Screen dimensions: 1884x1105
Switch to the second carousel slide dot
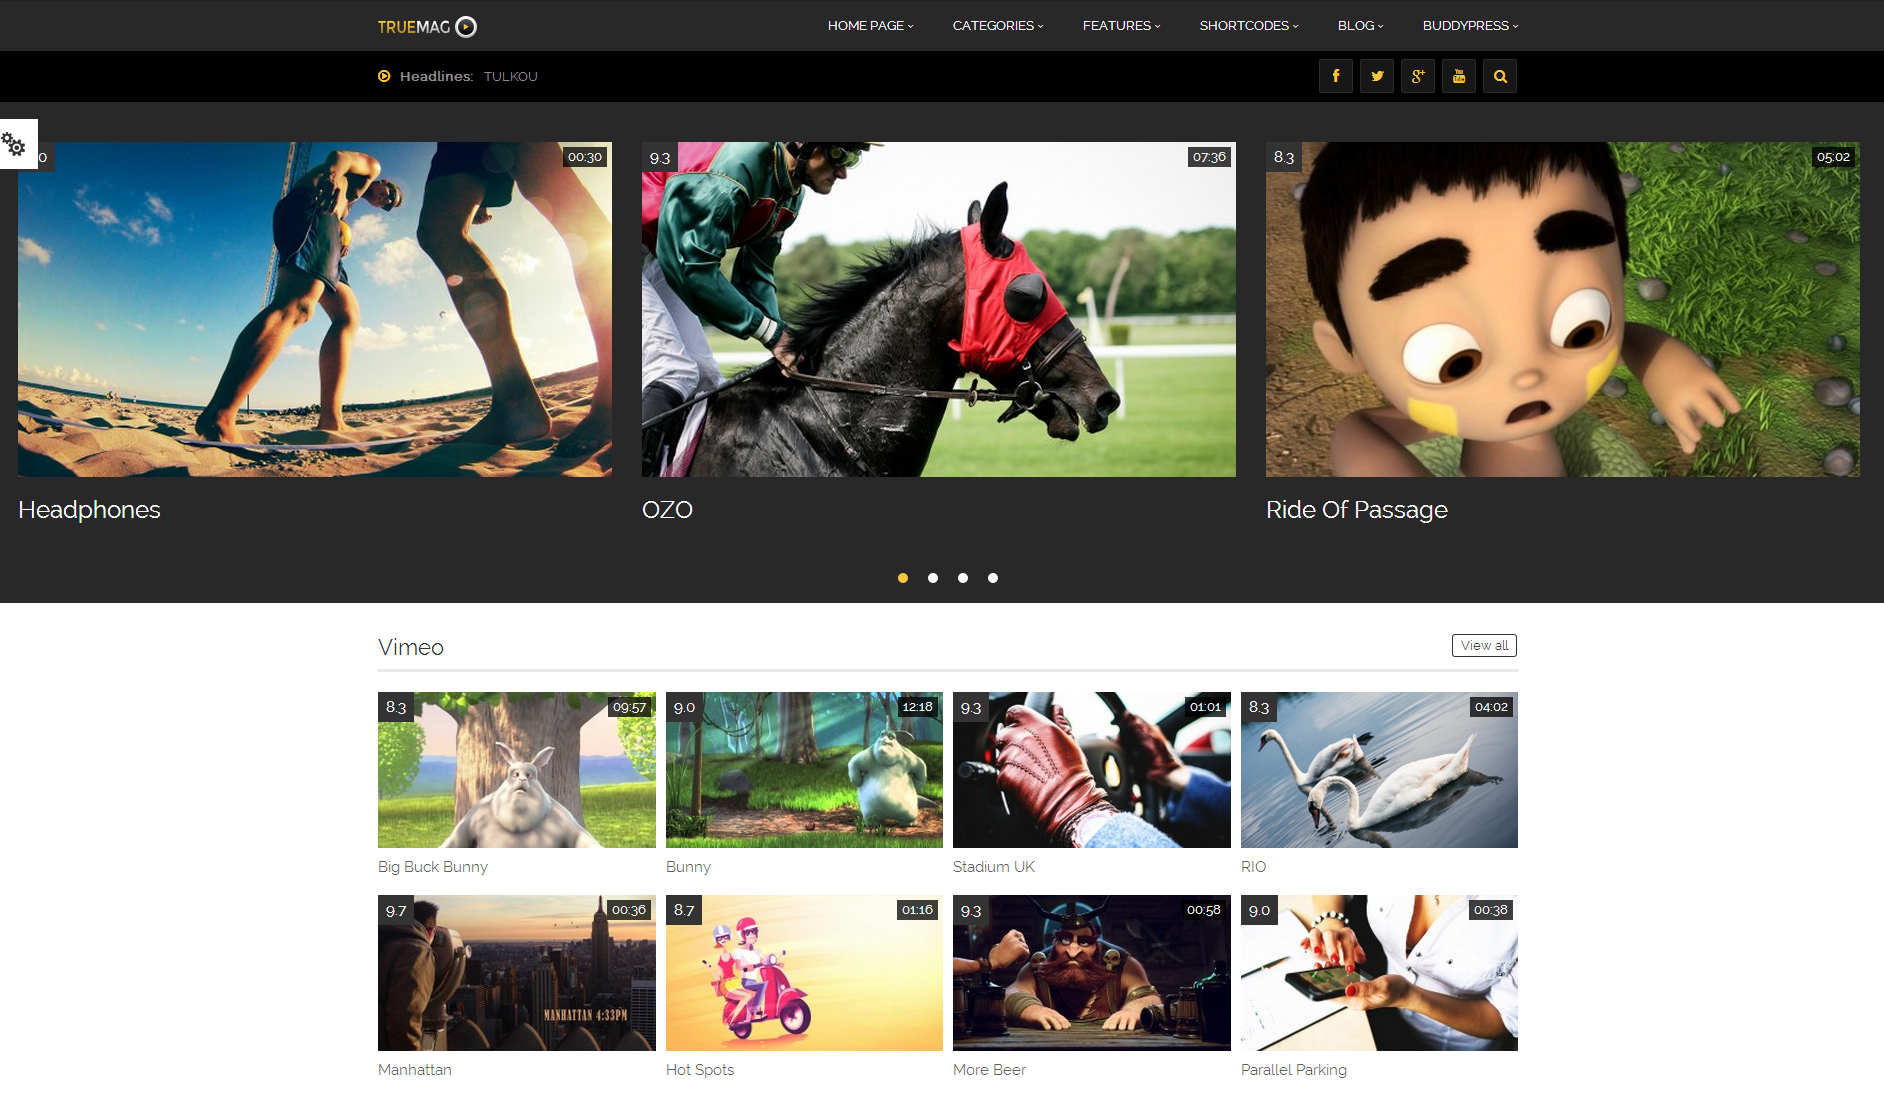[x=933, y=578]
